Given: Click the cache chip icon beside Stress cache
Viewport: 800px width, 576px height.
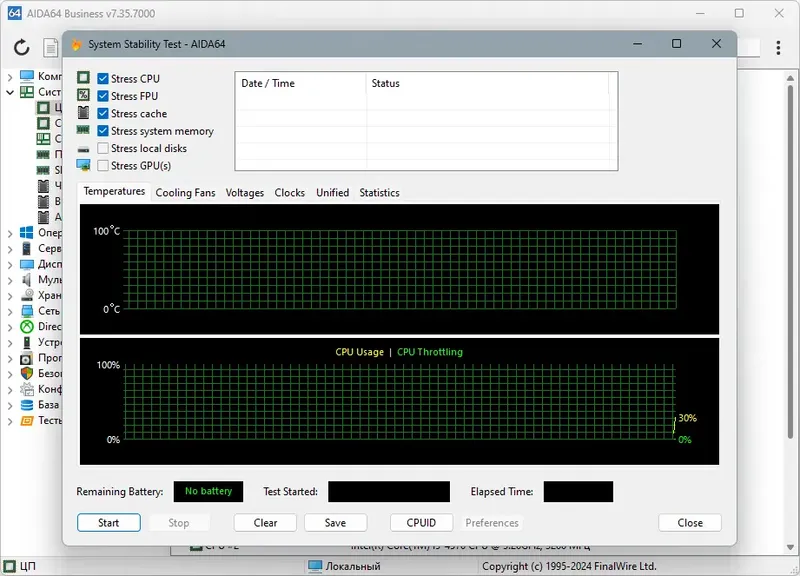Looking at the screenshot, I should coord(83,112).
